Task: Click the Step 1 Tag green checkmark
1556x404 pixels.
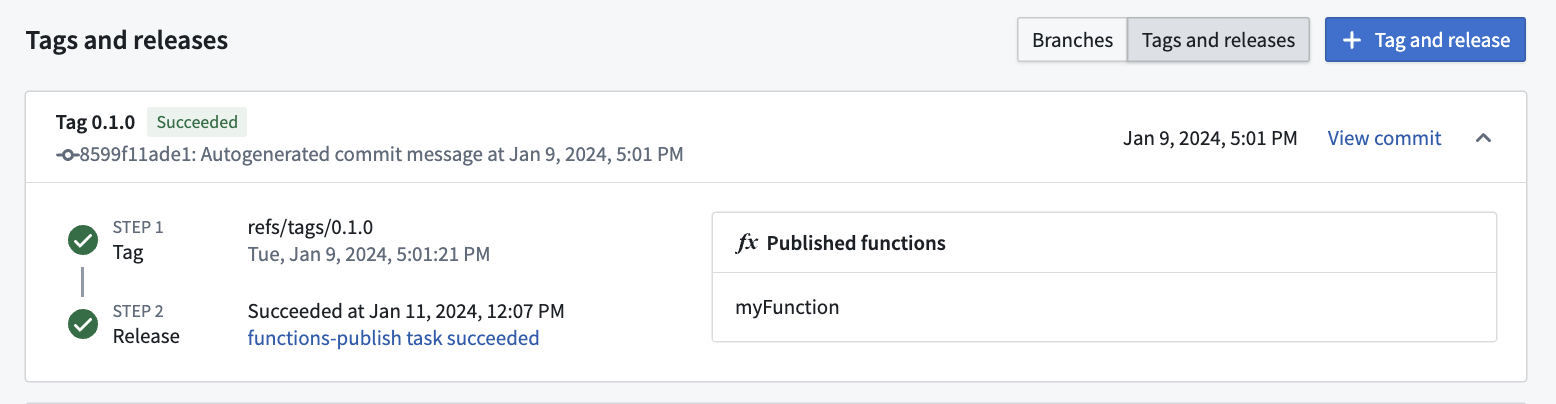Action: (x=82, y=240)
